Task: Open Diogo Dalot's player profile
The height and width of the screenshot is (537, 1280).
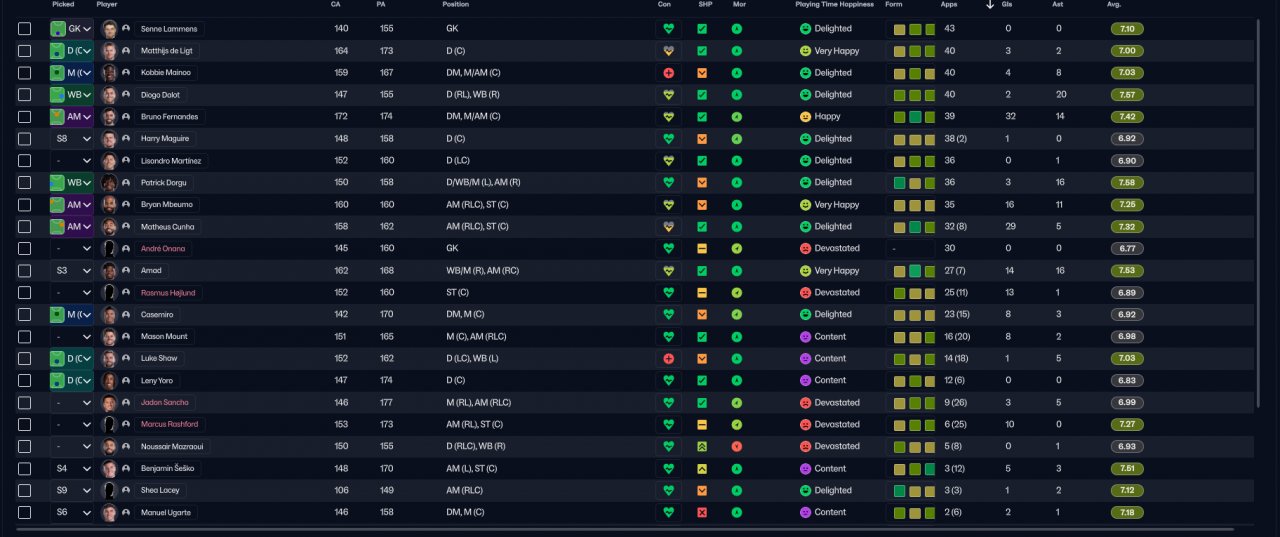Action: (160, 95)
